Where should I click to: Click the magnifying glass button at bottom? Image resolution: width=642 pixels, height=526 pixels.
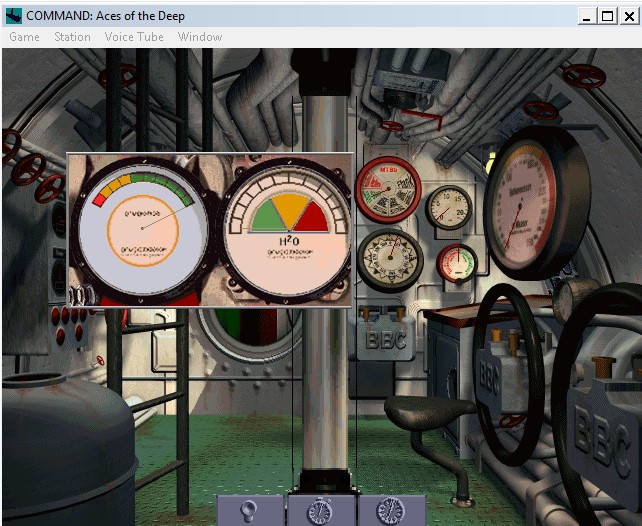249,511
